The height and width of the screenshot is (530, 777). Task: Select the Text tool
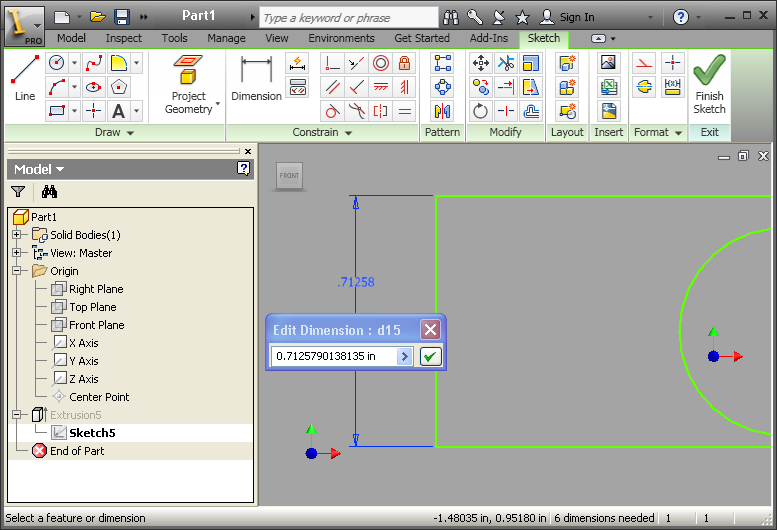click(119, 111)
